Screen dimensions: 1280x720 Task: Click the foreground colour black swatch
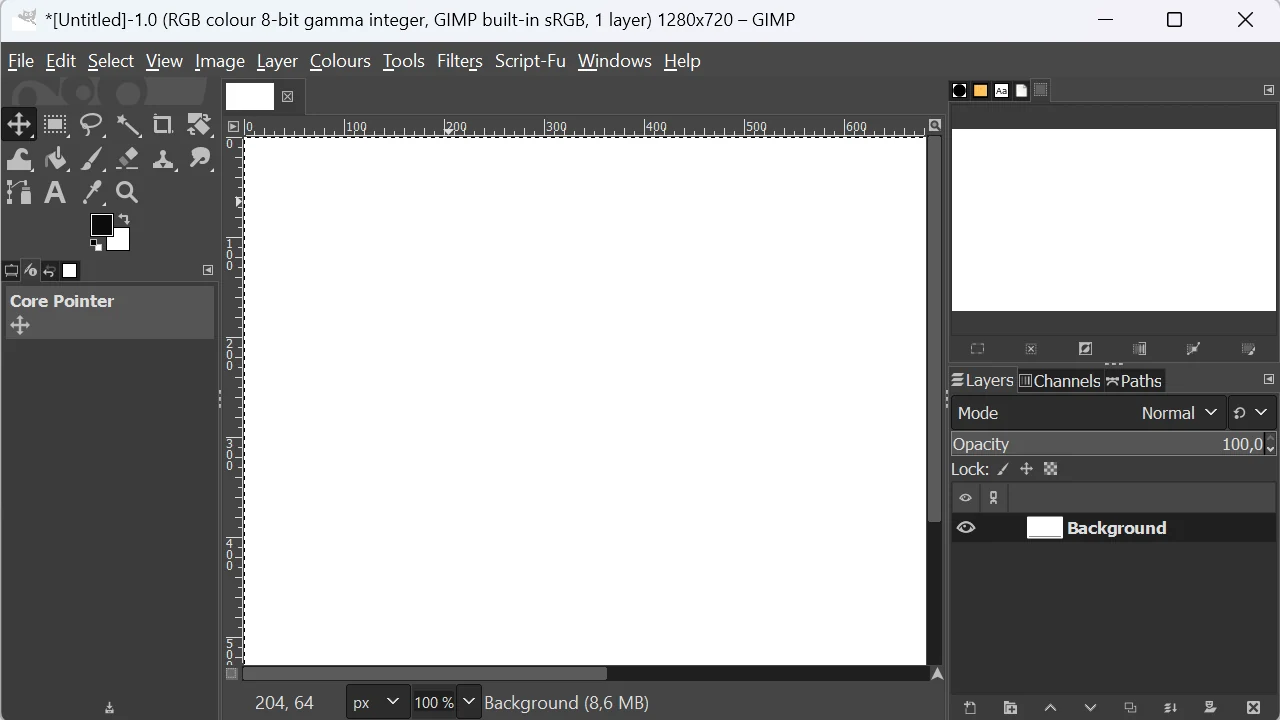click(x=101, y=225)
